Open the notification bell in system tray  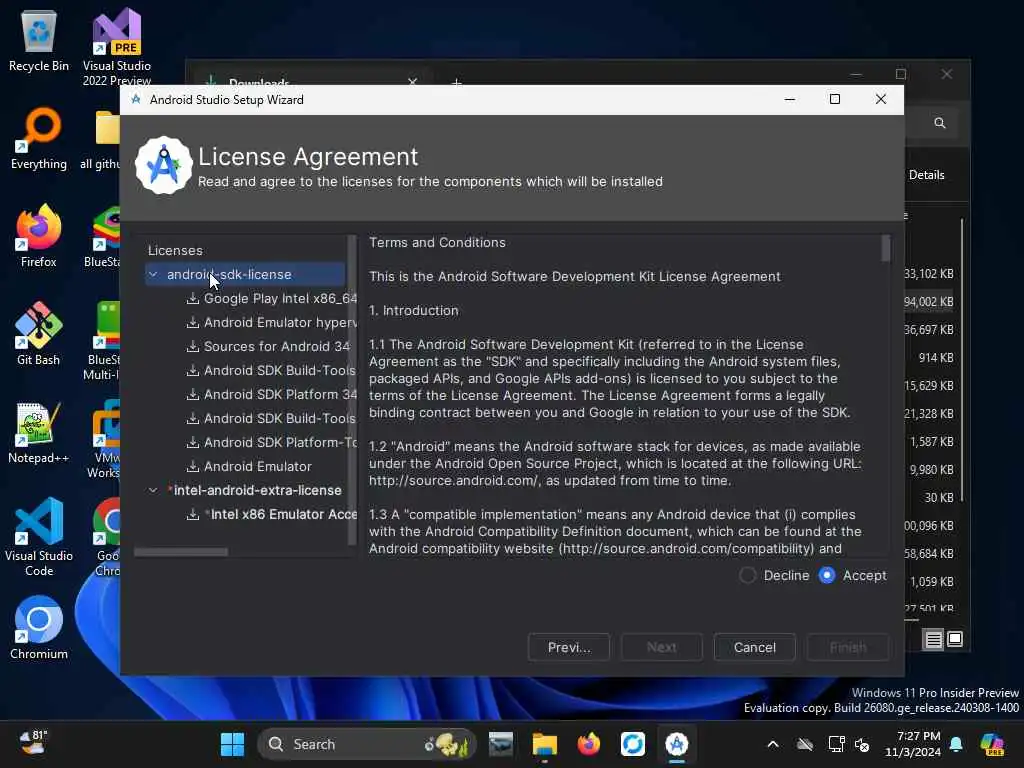click(956, 744)
